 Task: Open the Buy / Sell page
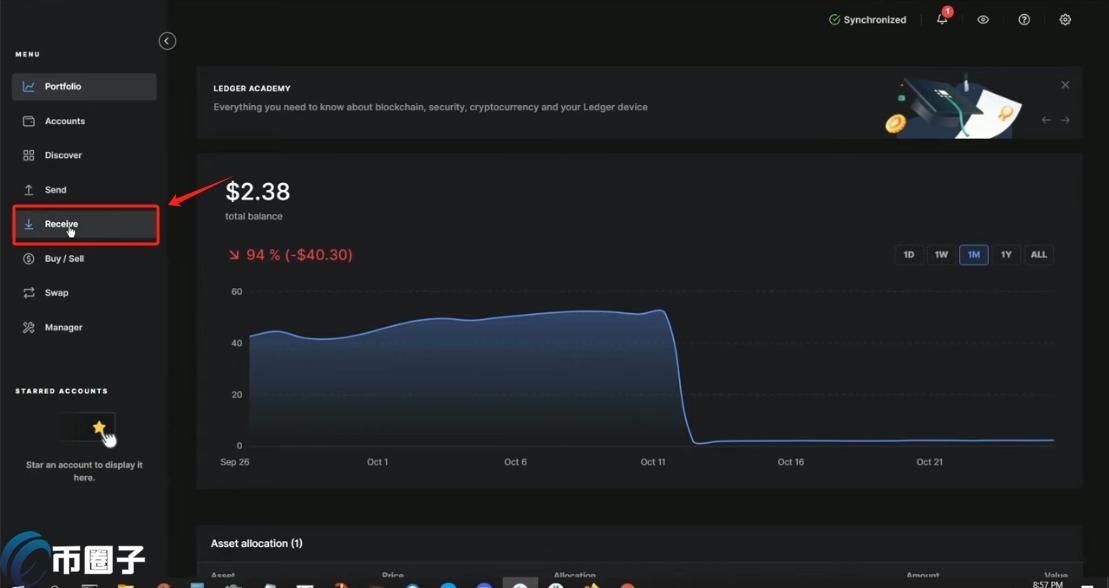point(84,258)
